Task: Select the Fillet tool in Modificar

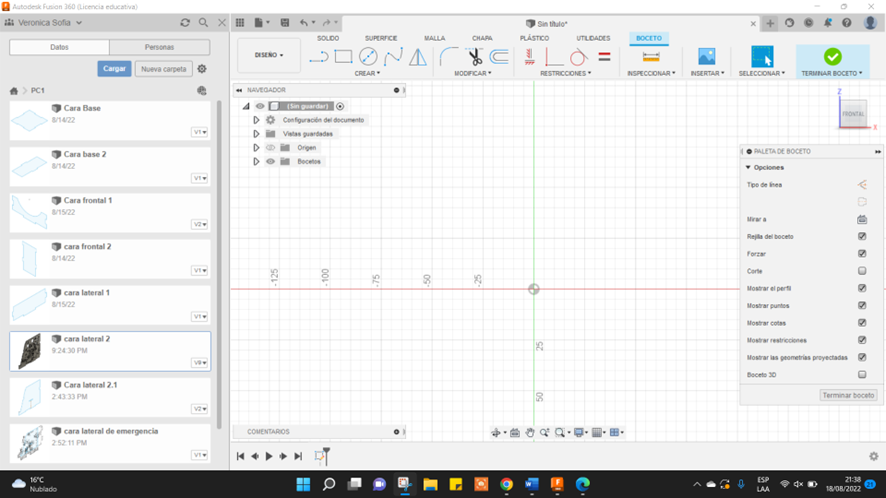Action: [x=449, y=57]
